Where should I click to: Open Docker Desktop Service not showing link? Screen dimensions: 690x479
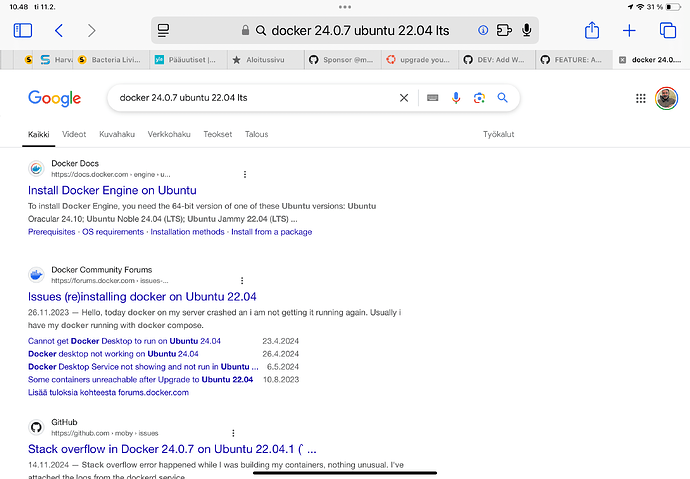click(x=143, y=366)
